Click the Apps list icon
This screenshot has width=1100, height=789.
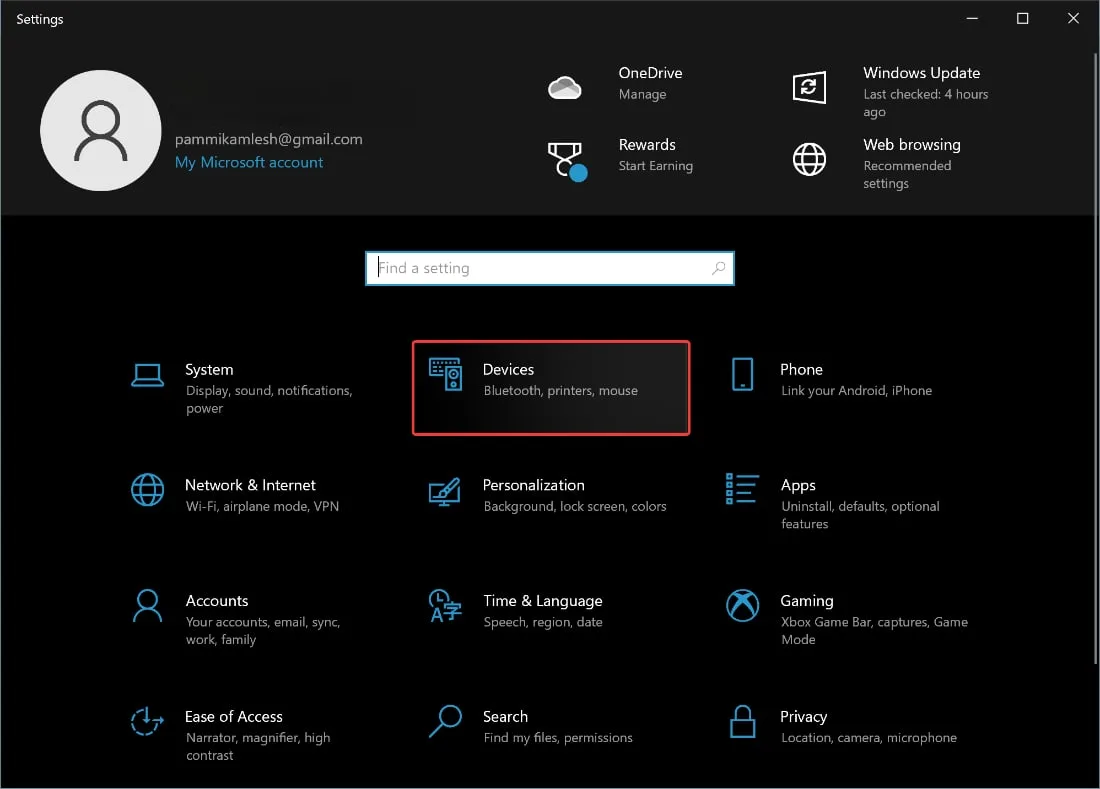tap(742, 489)
